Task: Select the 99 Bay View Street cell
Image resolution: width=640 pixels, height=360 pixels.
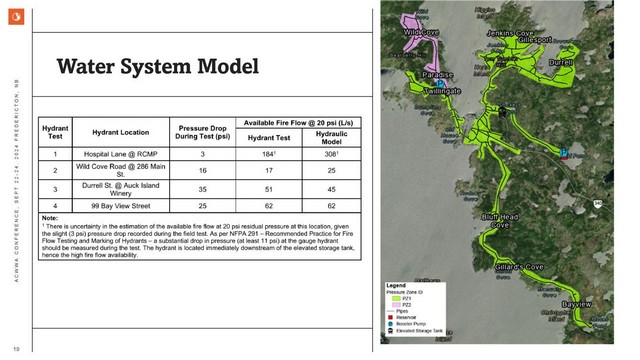Action: (121, 206)
